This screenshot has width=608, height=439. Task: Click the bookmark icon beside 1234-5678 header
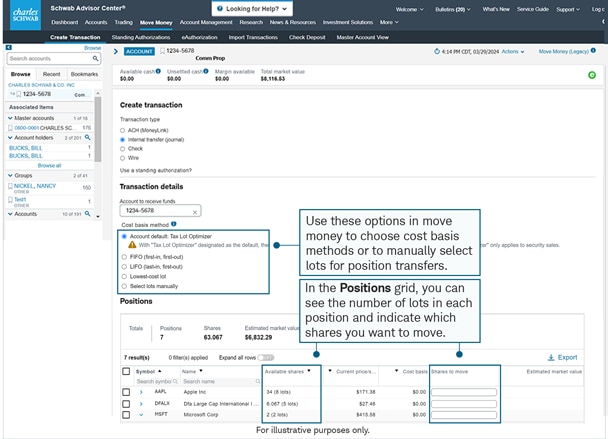[x=162, y=51]
